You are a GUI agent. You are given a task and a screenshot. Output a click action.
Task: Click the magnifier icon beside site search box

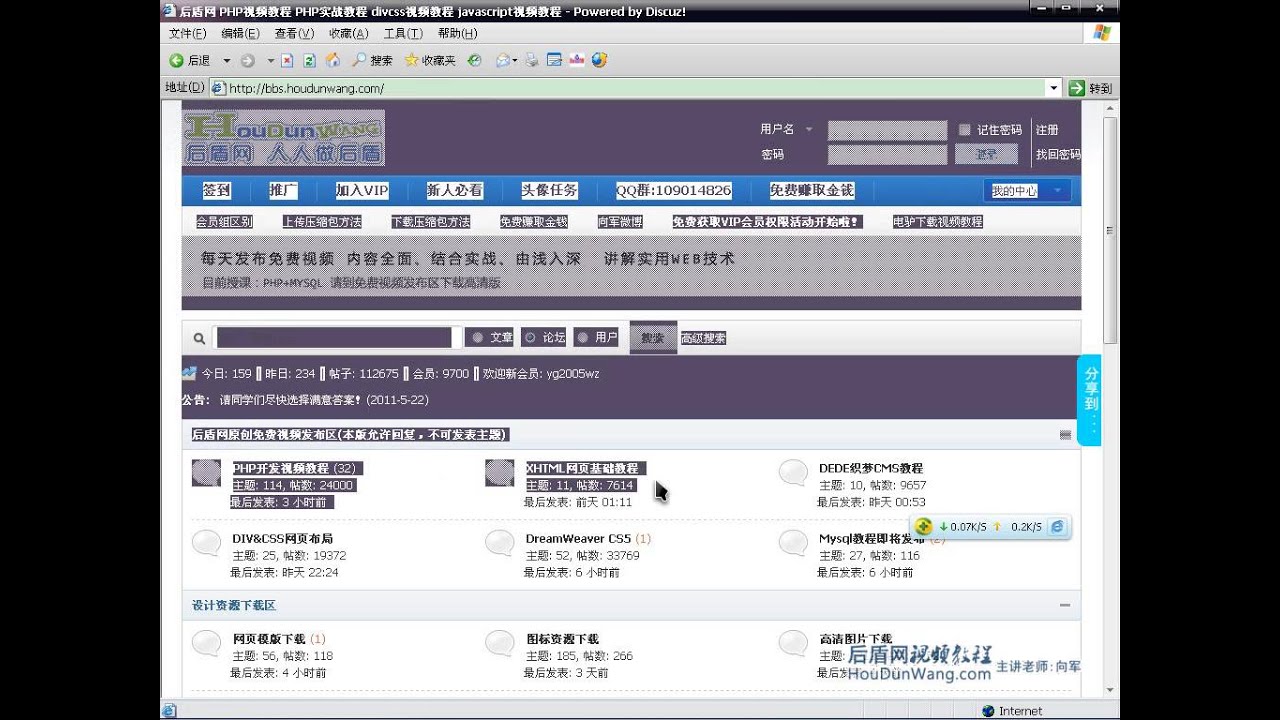[x=199, y=338]
